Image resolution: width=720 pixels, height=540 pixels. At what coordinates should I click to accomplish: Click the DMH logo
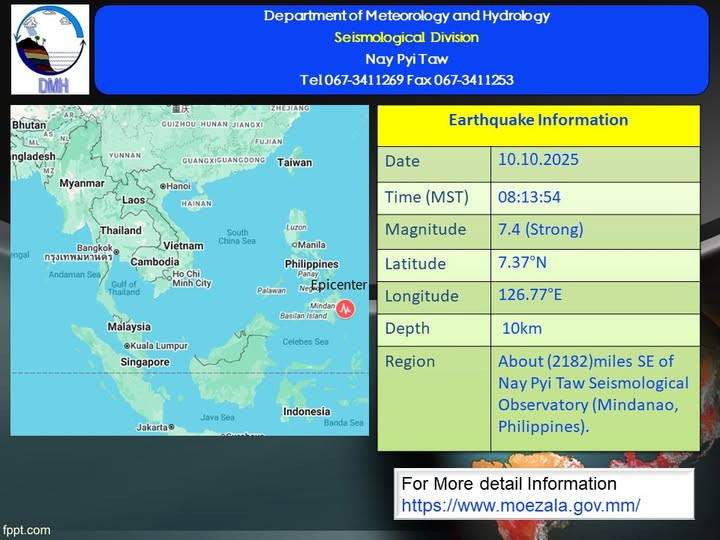(49, 49)
